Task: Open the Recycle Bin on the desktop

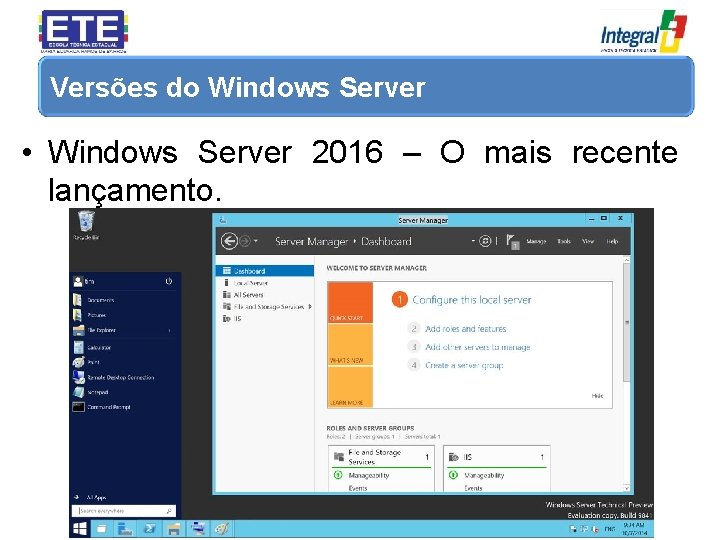Action: click(86, 225)
